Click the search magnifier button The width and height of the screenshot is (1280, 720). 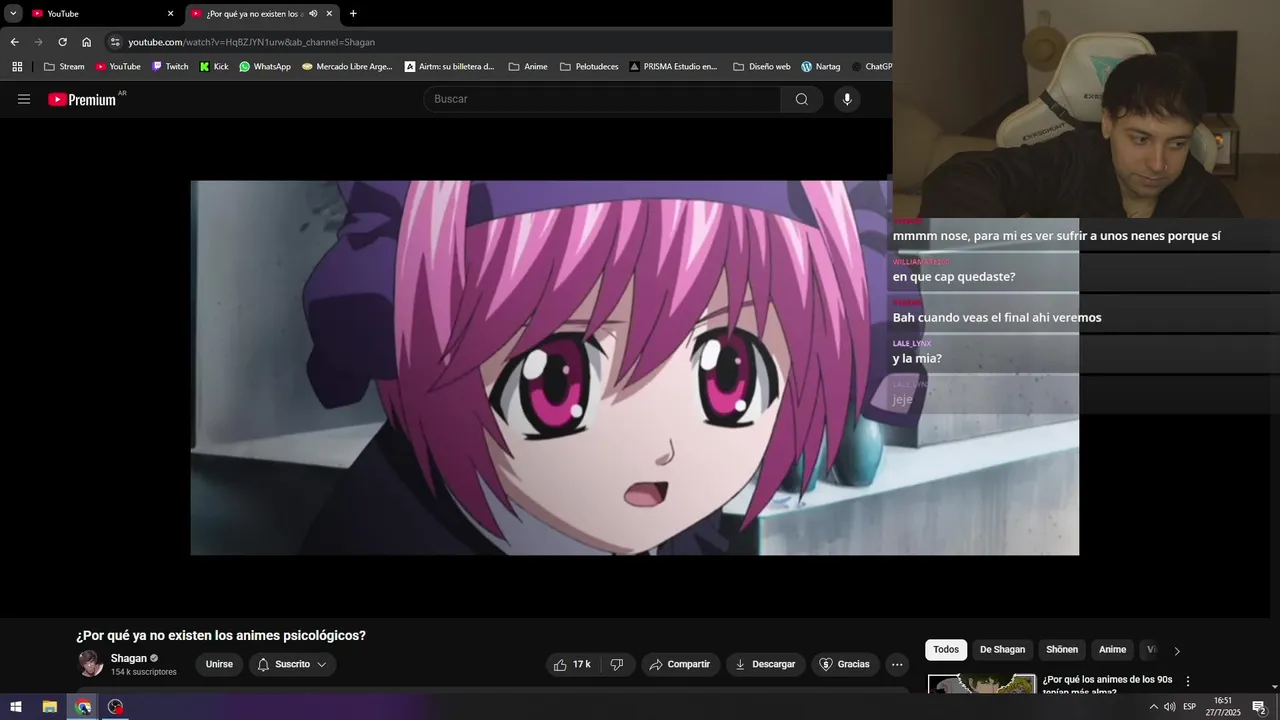[x=801, y=99]
